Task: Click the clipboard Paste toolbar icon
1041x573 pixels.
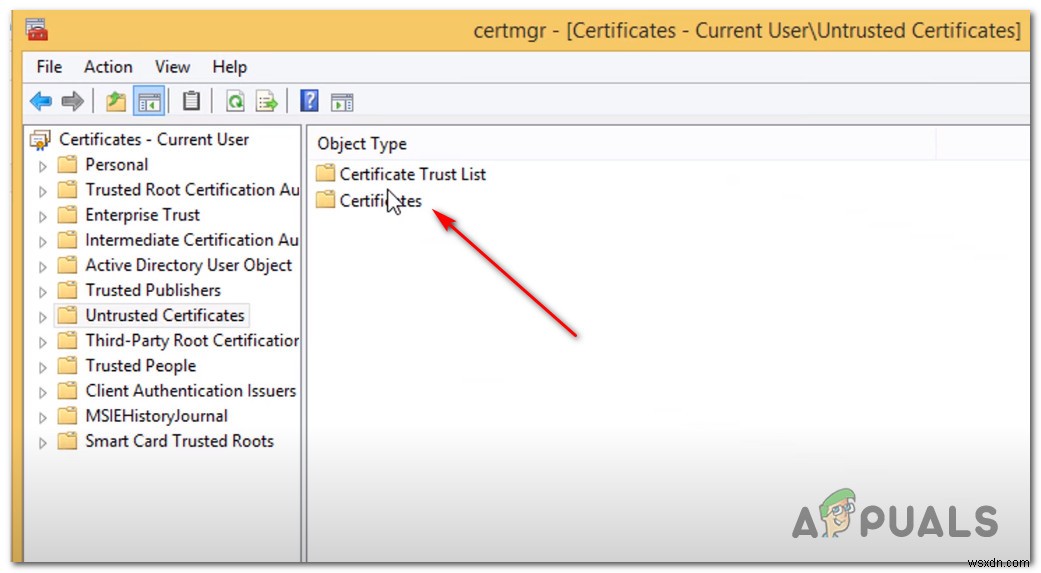Action: click(x=191, y=101)
